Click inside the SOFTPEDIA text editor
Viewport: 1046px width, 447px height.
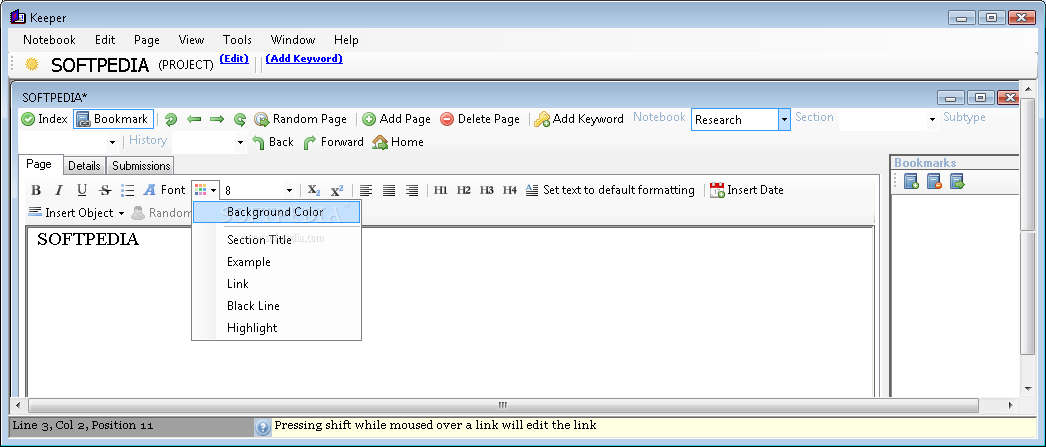450,310
